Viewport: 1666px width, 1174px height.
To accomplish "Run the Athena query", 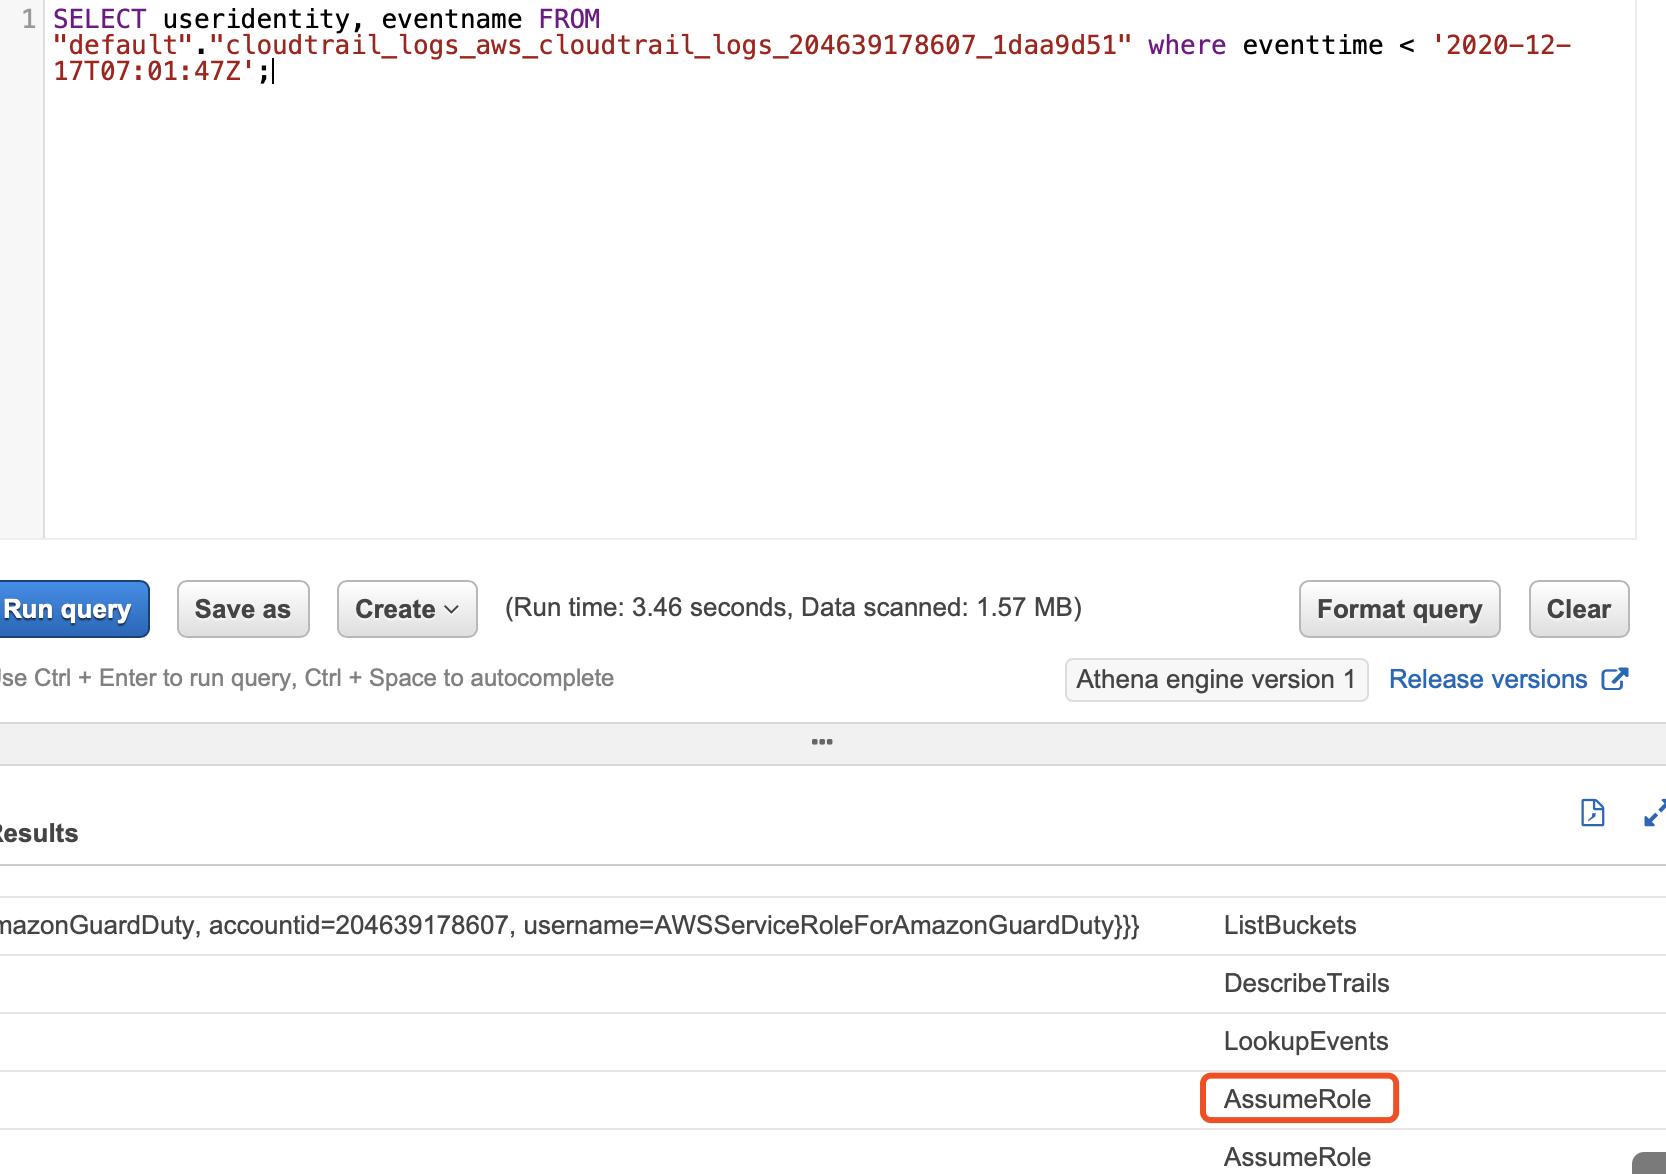I will pyautogui.click(x=72, y=609).
